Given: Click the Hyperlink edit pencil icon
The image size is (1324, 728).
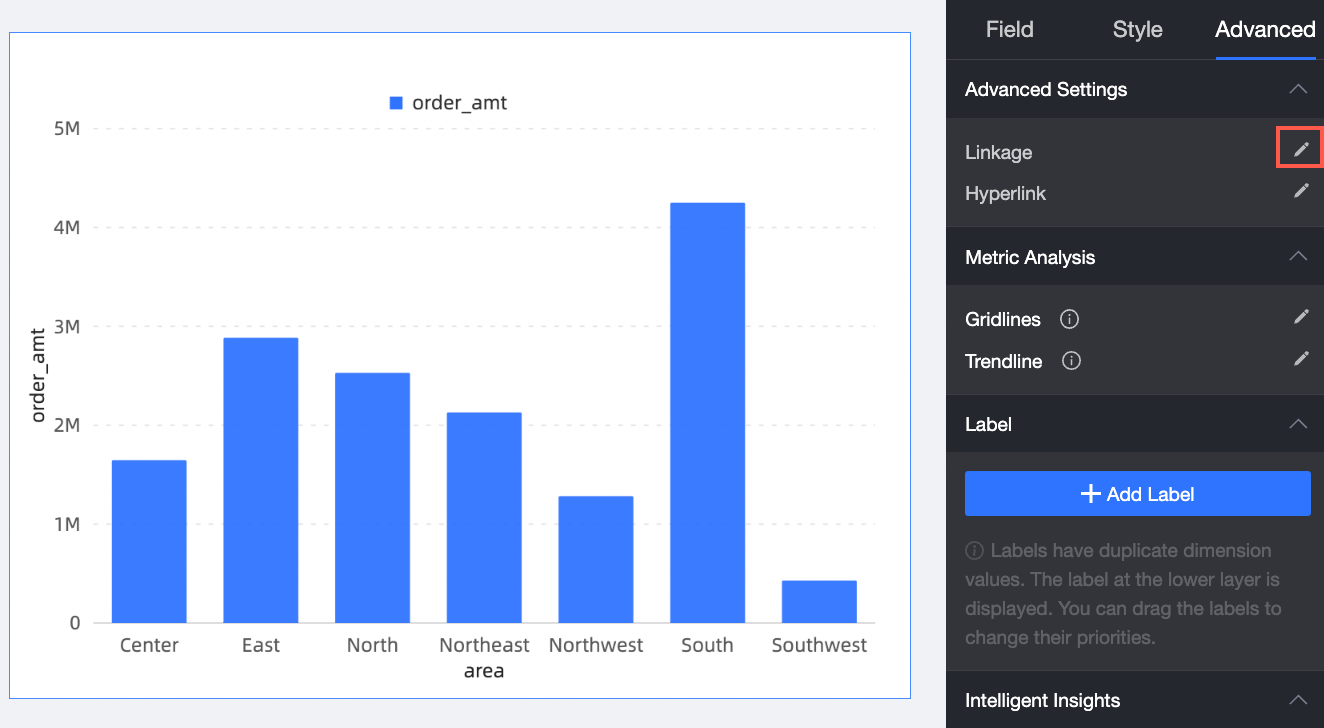Looking at the screenshot, I should tap(1300, 191).
